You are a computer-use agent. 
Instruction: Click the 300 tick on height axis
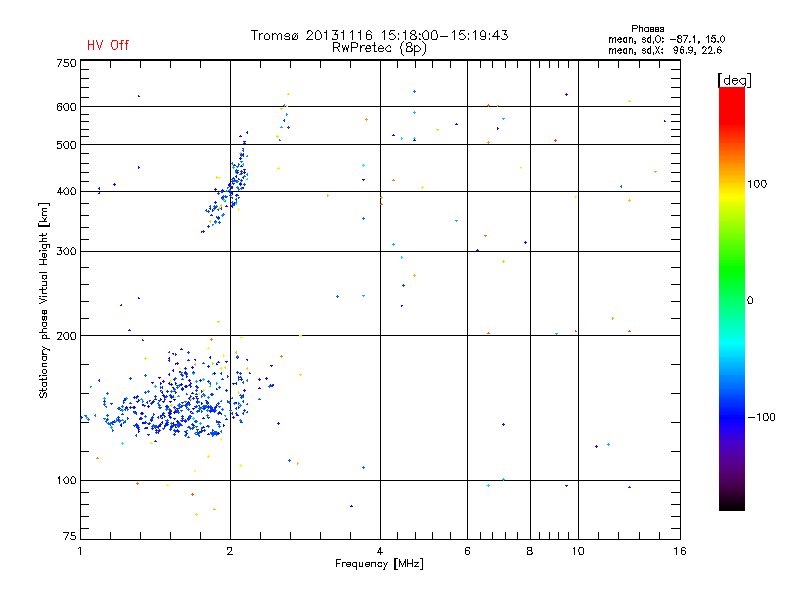point(66,251)
